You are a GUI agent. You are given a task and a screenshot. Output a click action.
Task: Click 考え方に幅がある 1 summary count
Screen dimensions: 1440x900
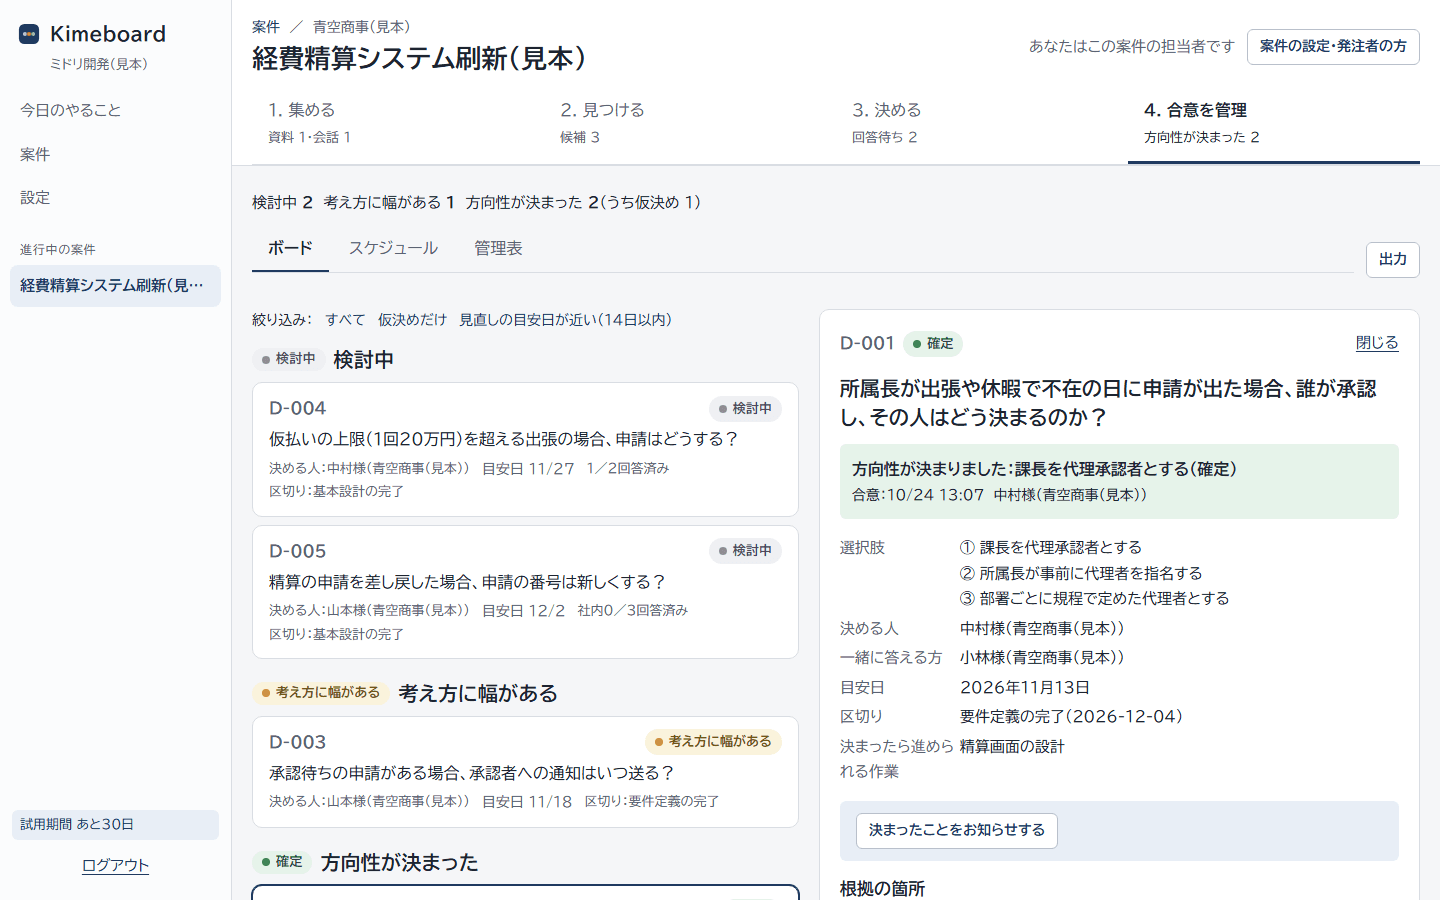click(x=389, y=203)
